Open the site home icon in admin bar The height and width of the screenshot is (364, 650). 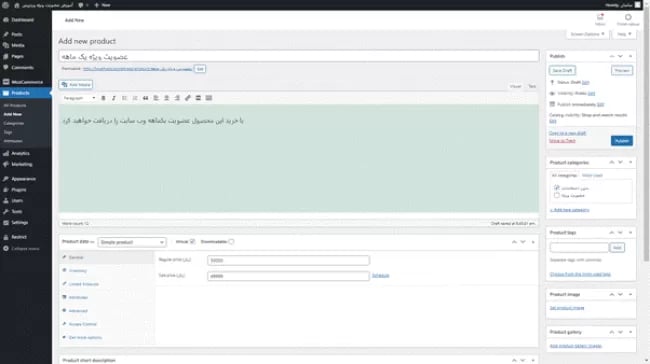[x=17, y=5]
